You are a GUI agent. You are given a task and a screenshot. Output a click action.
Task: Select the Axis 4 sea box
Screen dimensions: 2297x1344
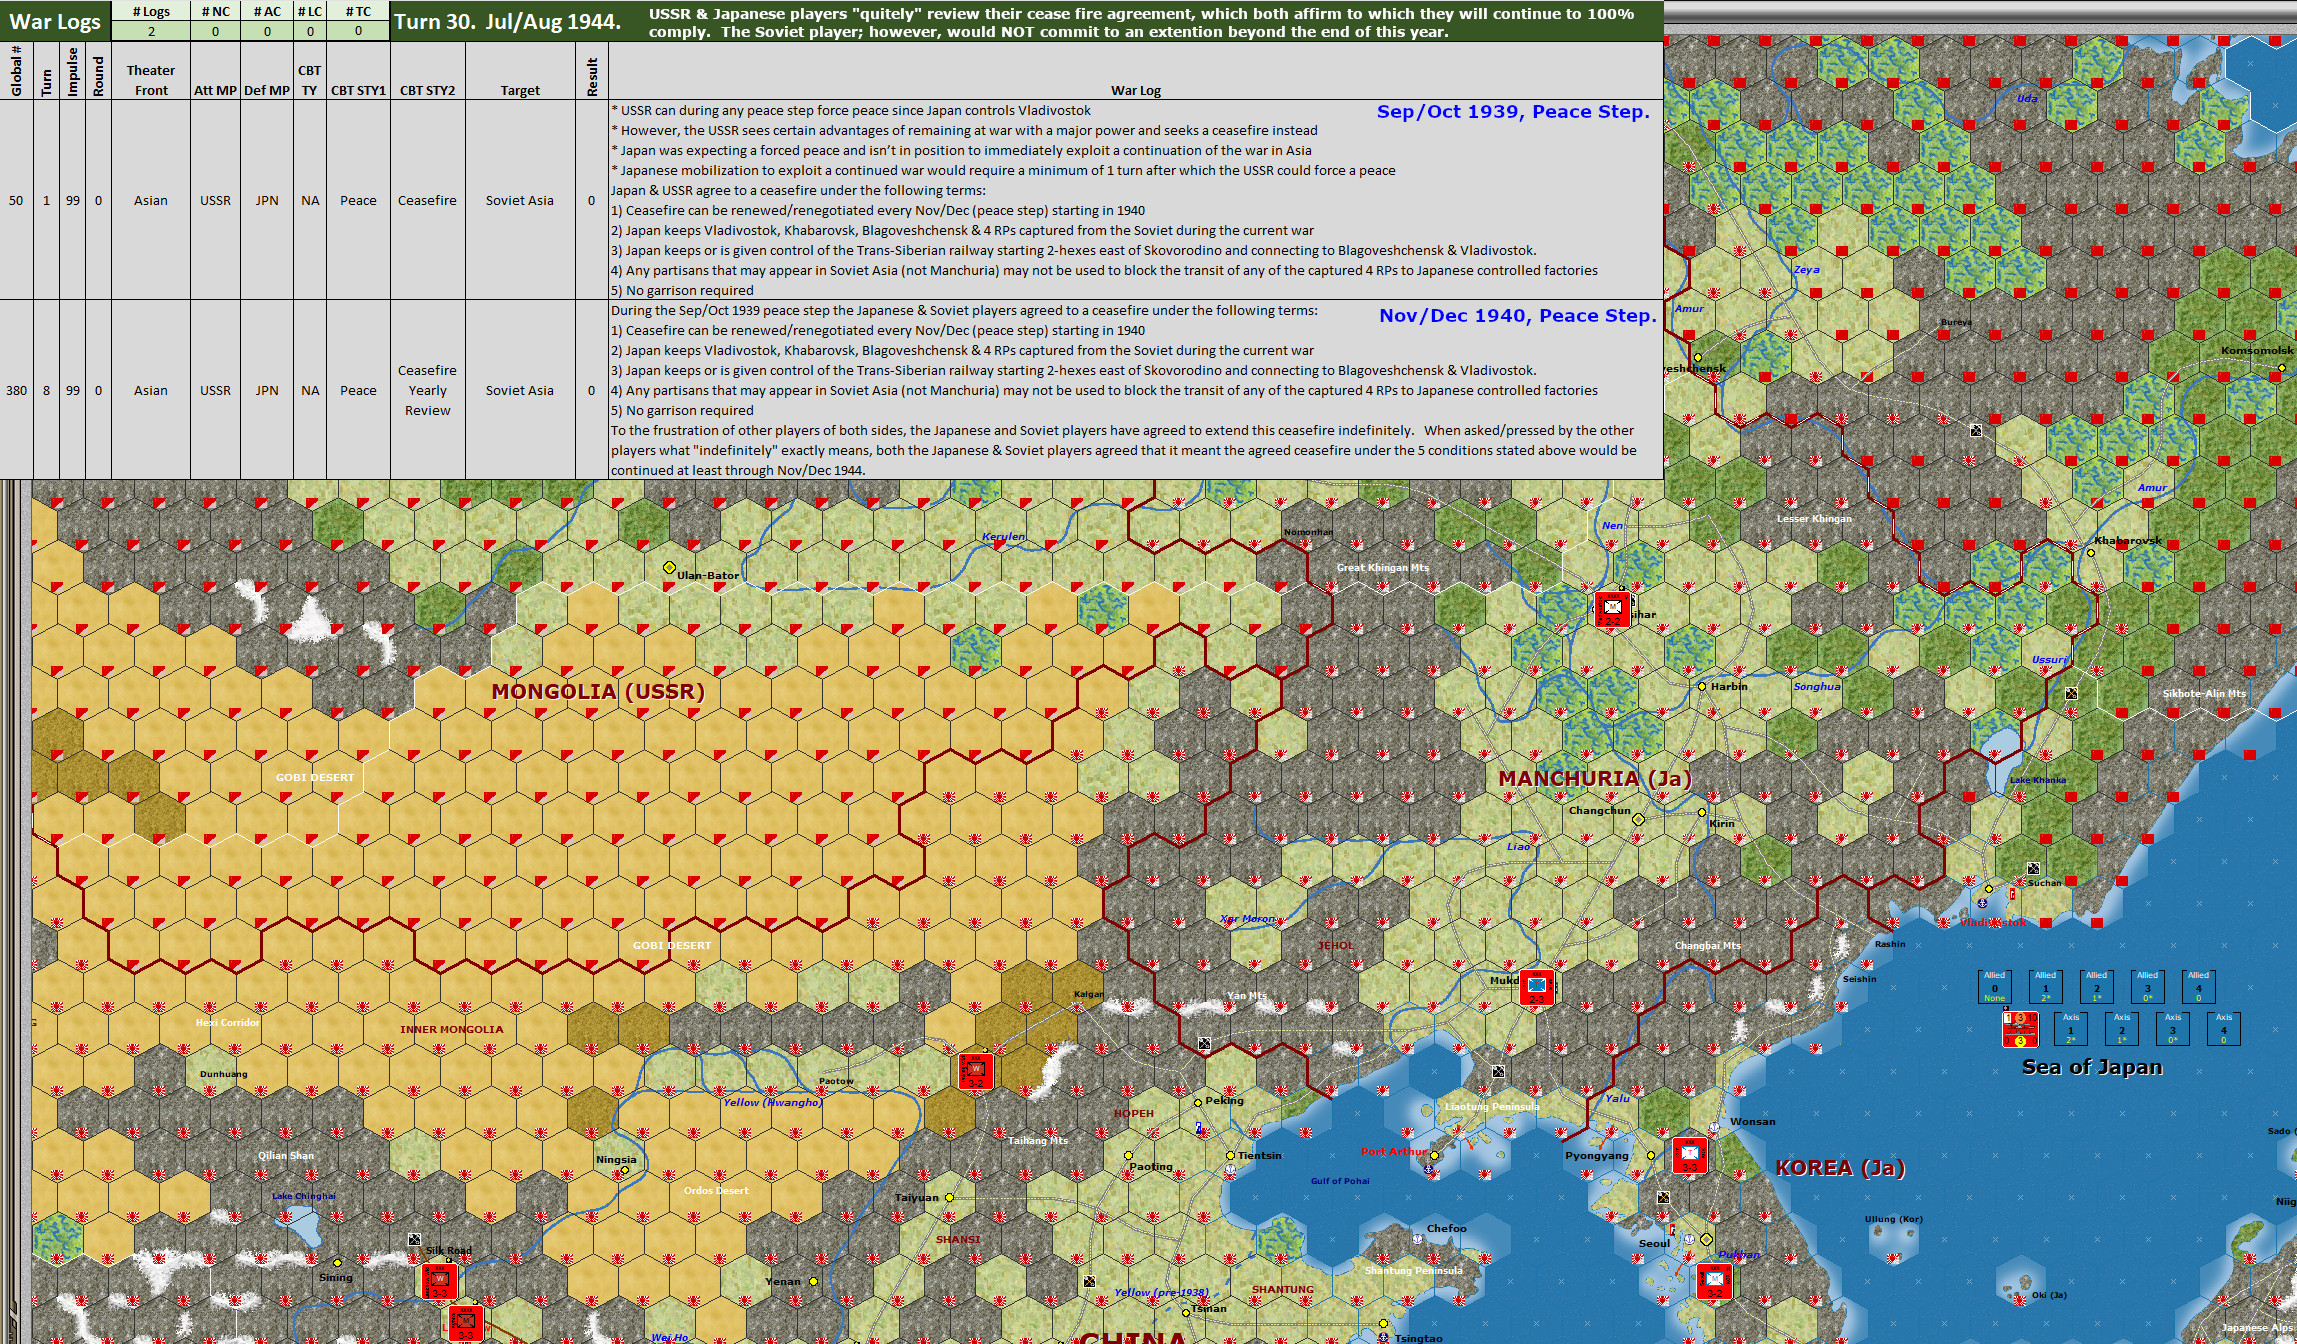point(2223,1028)
